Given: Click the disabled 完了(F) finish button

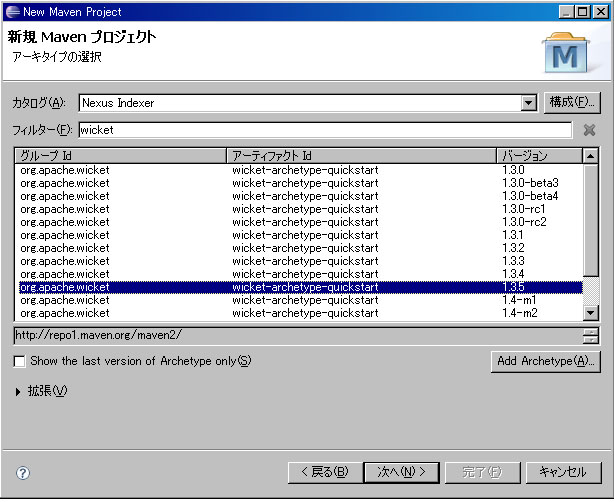Looking at the screenshot, I should click(x=482, y=472).
